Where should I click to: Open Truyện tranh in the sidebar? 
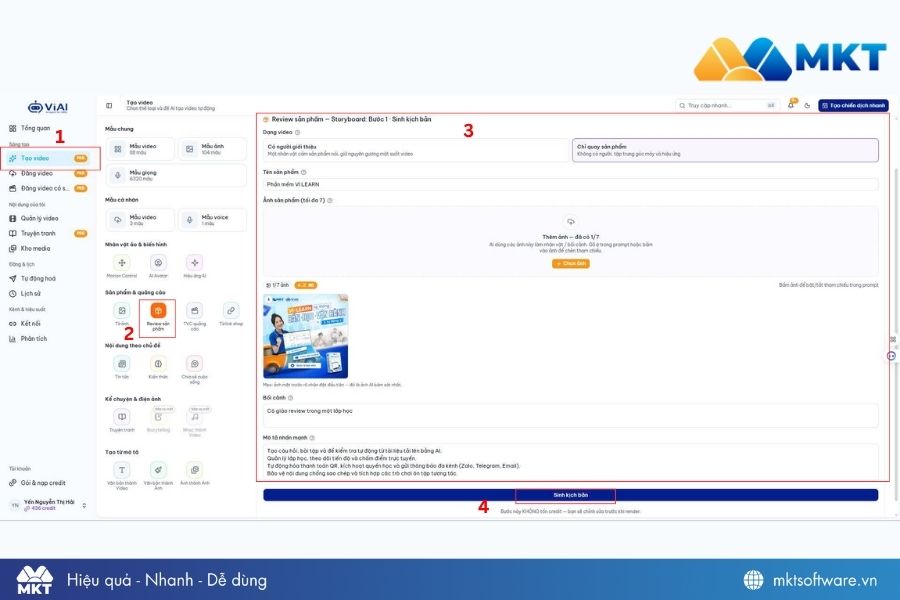point(46,233)
